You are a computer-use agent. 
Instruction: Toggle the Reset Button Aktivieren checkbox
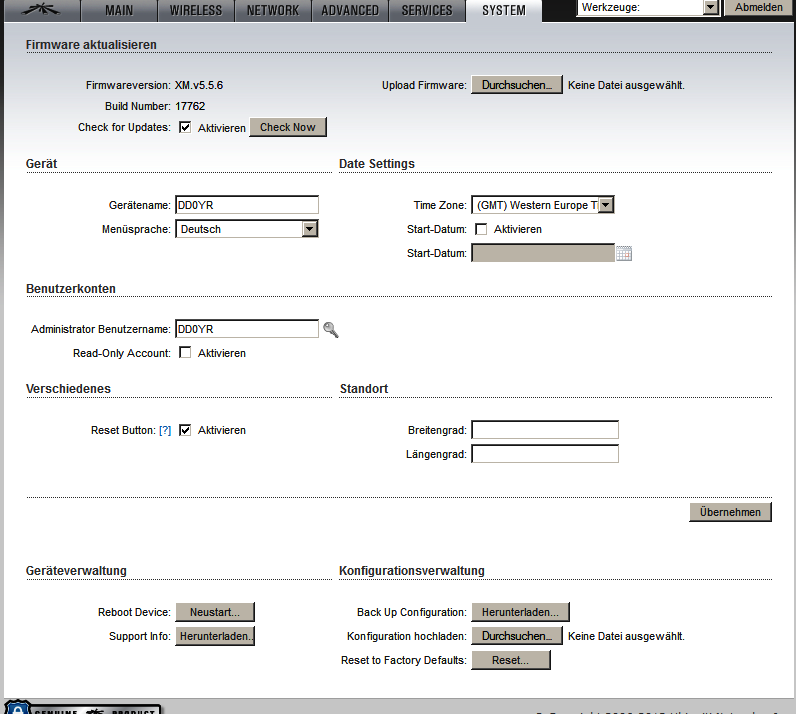coord(185,430)
